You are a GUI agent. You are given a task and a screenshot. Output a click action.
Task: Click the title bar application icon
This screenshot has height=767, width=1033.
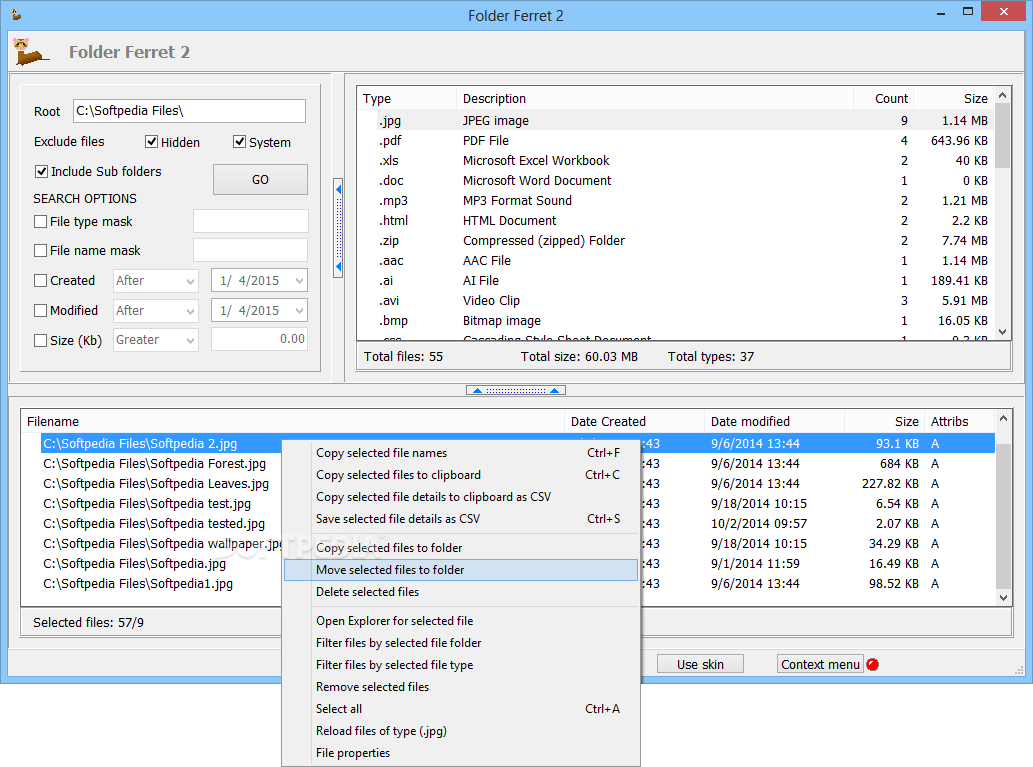point(16,14)
